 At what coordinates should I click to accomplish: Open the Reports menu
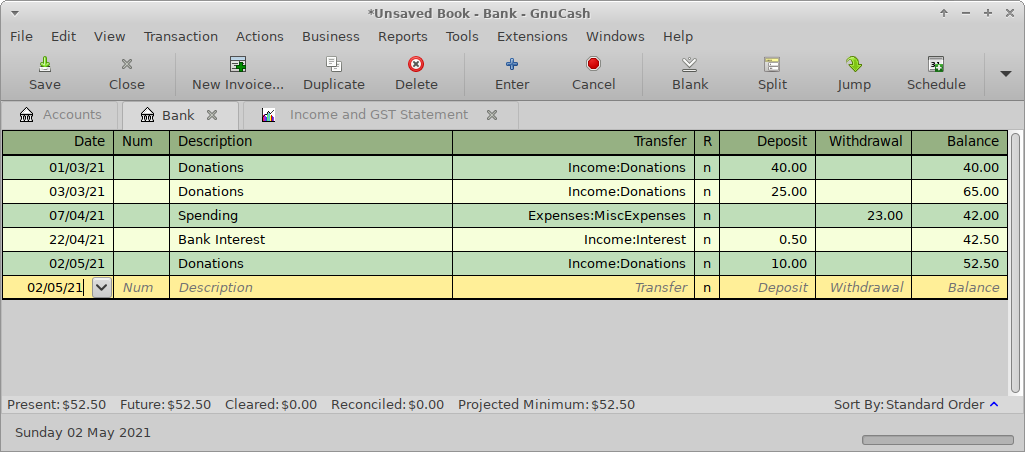(x=403, y=37)
